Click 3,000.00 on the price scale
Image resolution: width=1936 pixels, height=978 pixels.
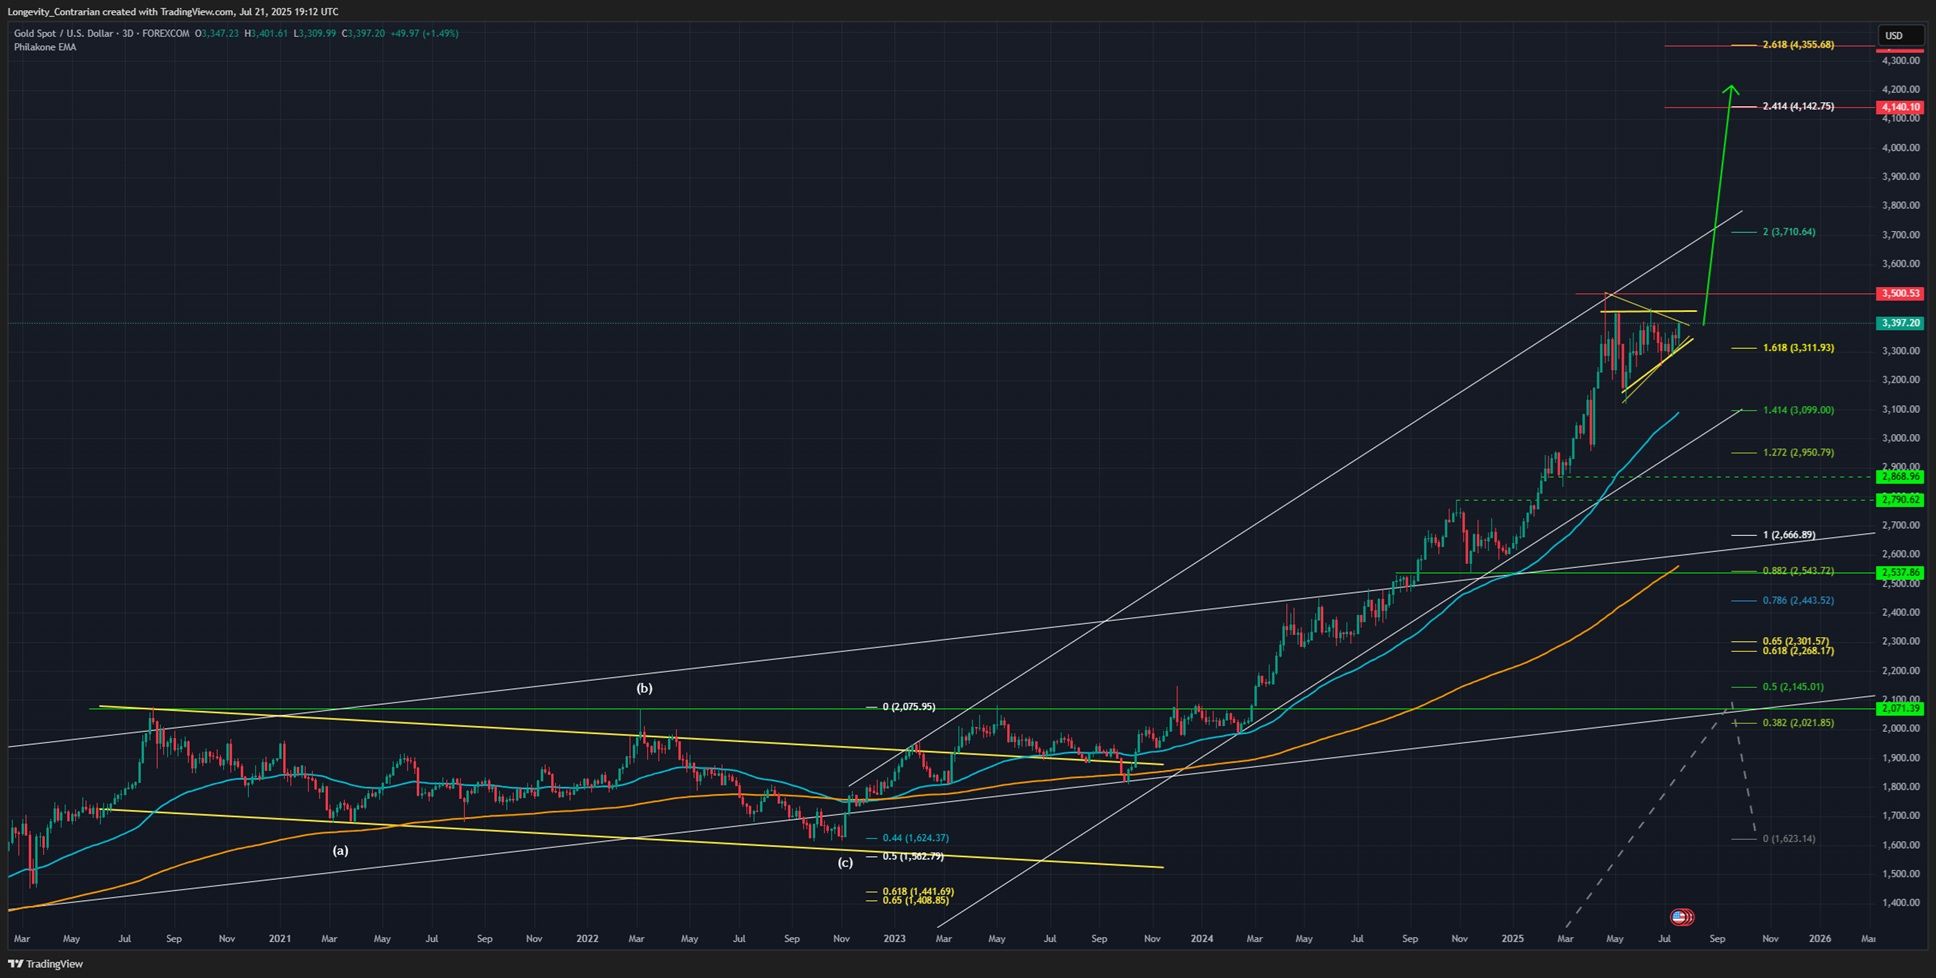1900,438
